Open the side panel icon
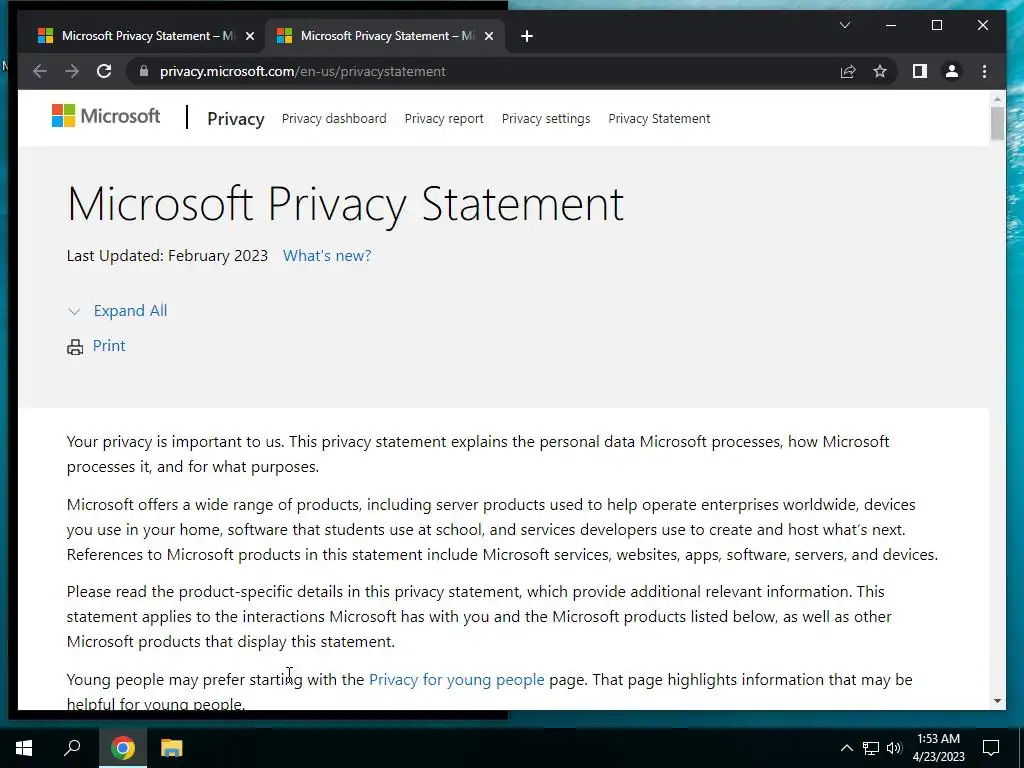This screenshot has height=768, width=1024. (x=920, y=71)
